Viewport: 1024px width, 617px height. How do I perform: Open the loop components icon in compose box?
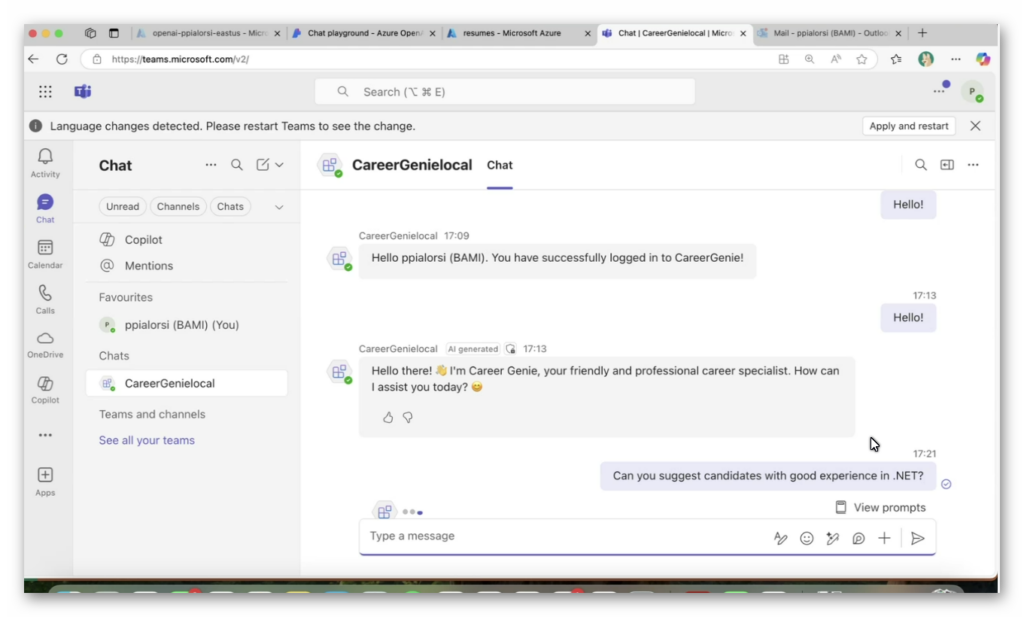pyautogui.click(x=859, y=538)
